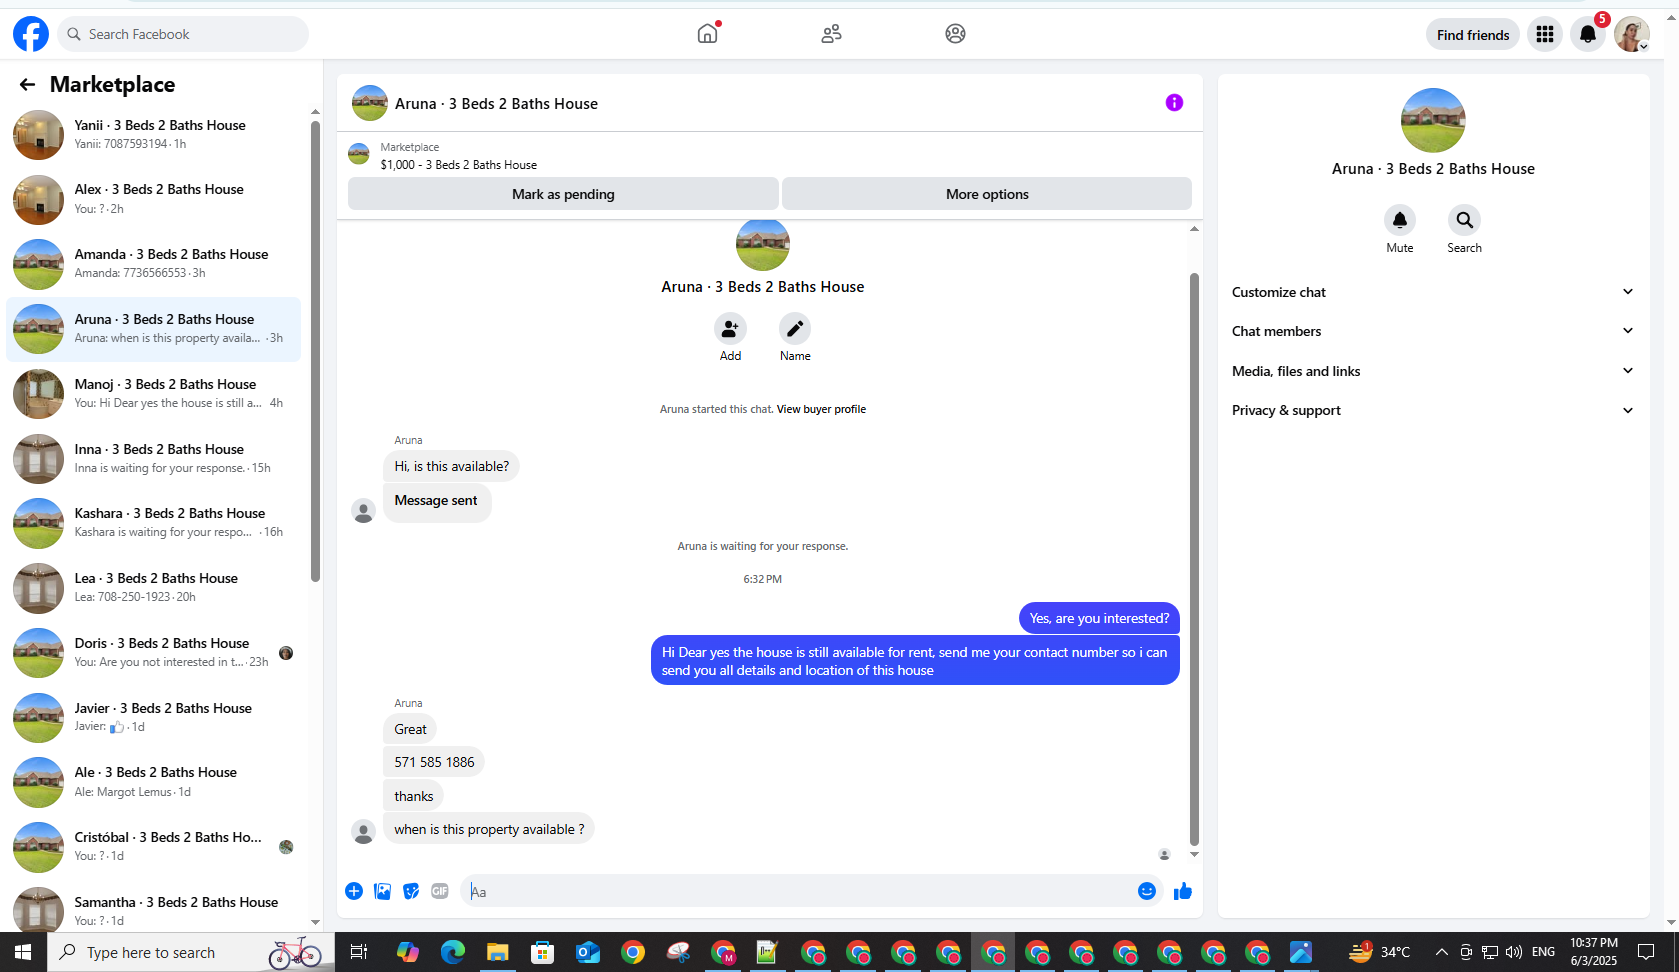Open the Lea conversation
The width and height of the screenshot is (1679, 972).
click(x=154, y=588)
